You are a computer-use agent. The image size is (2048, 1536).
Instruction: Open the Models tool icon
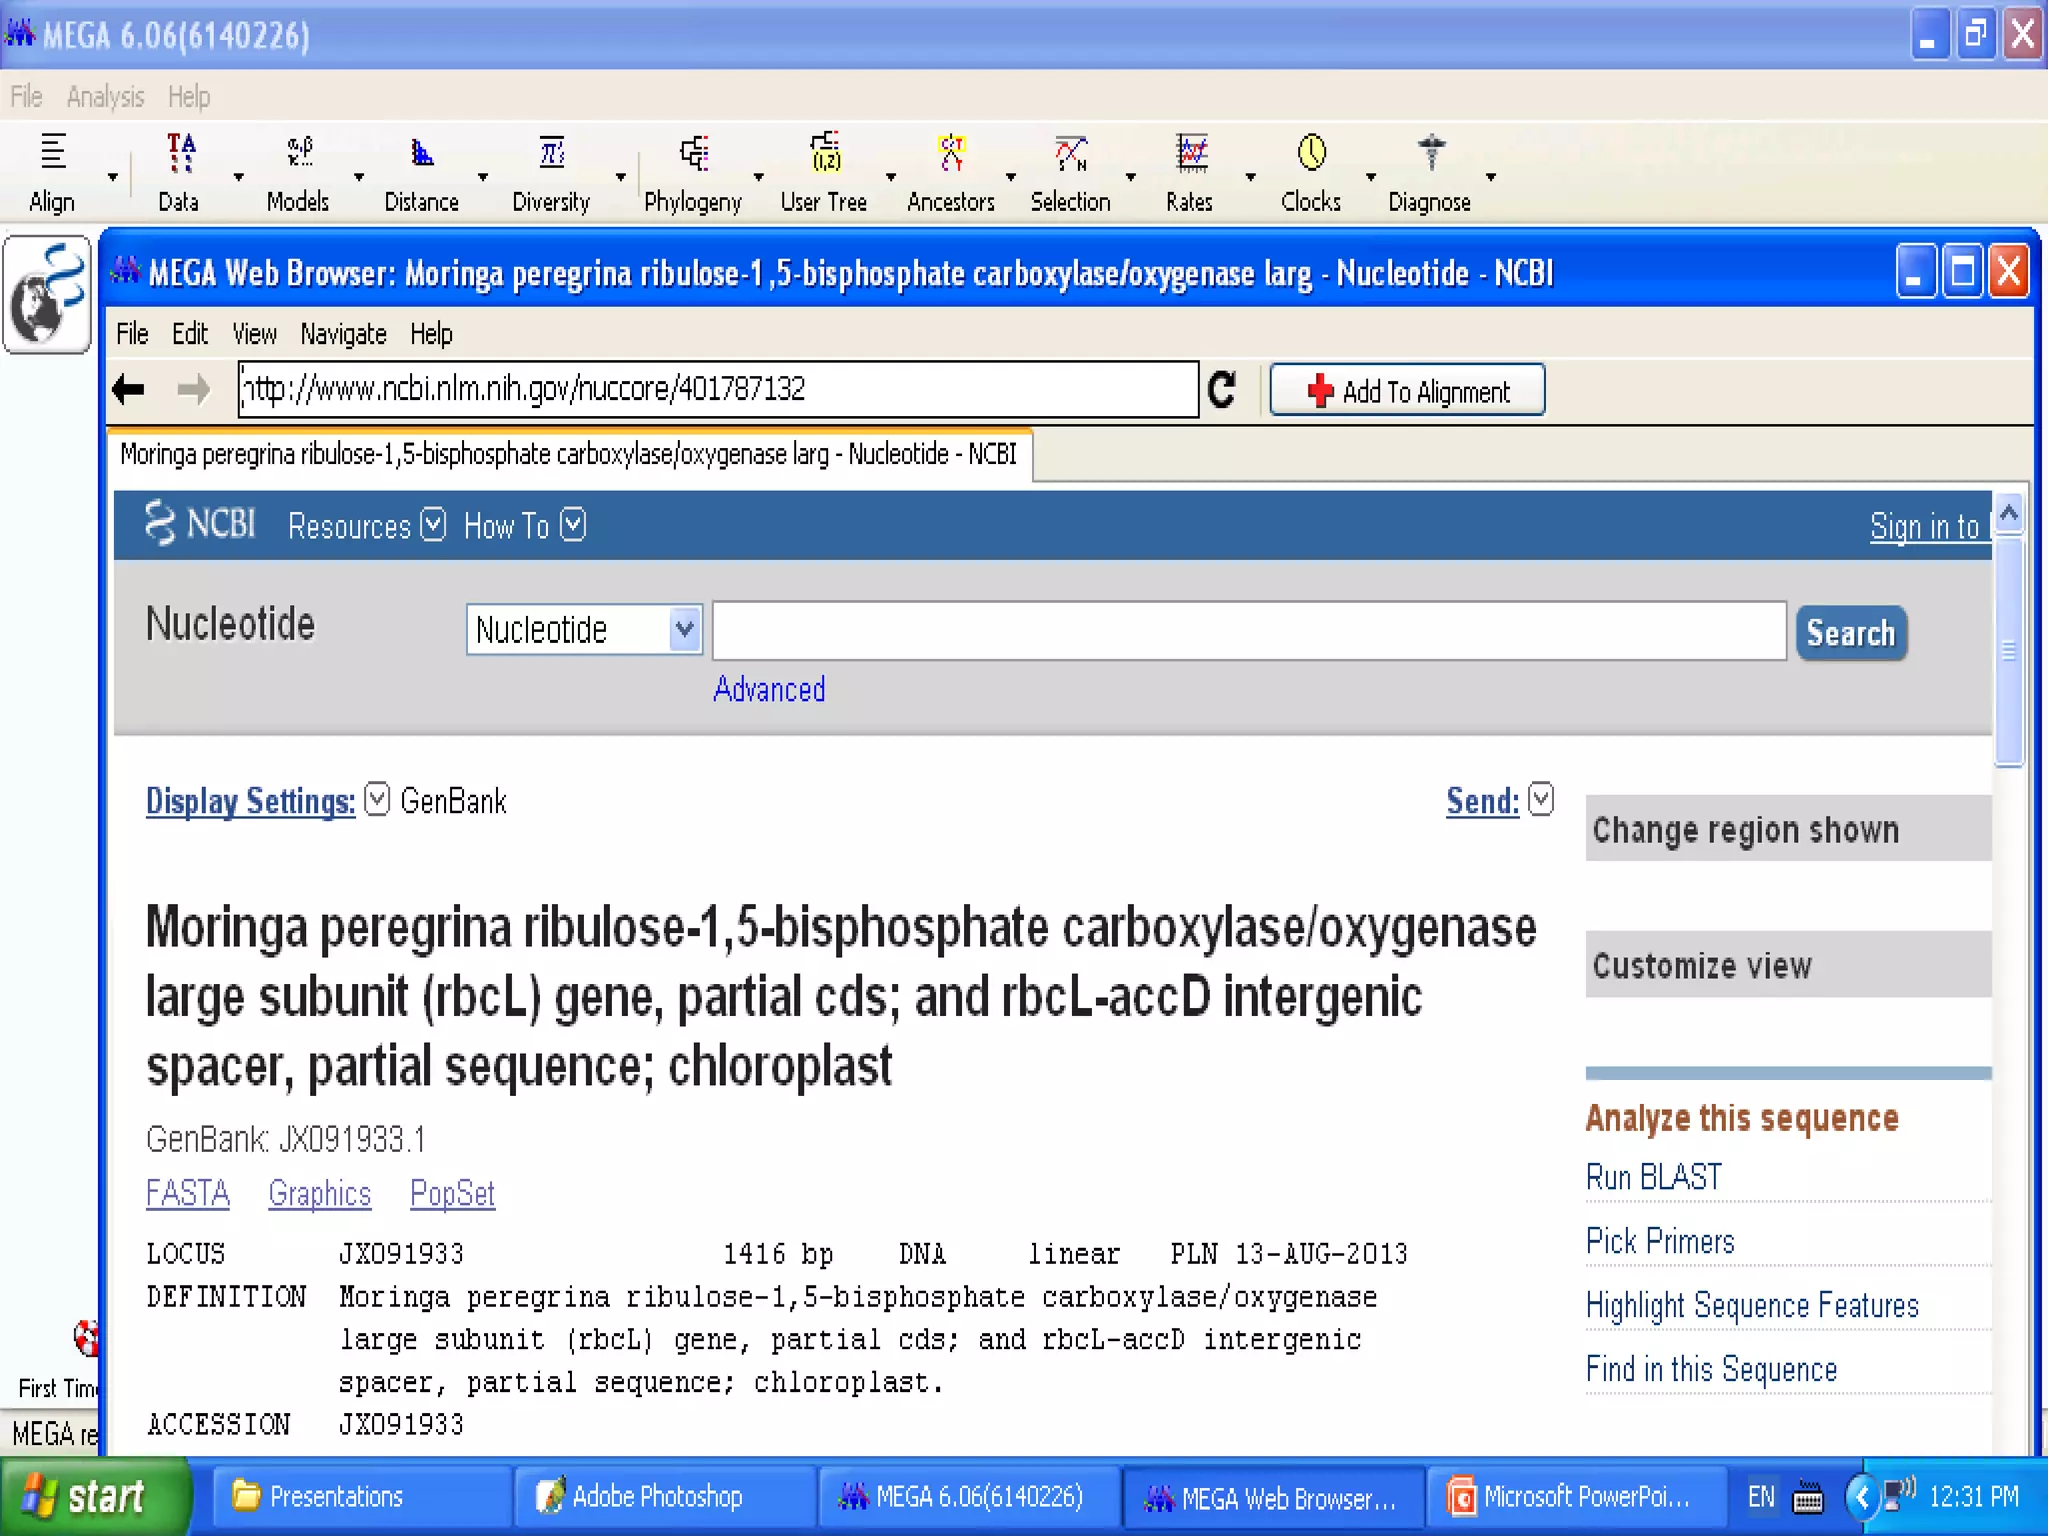click(298, 173)
